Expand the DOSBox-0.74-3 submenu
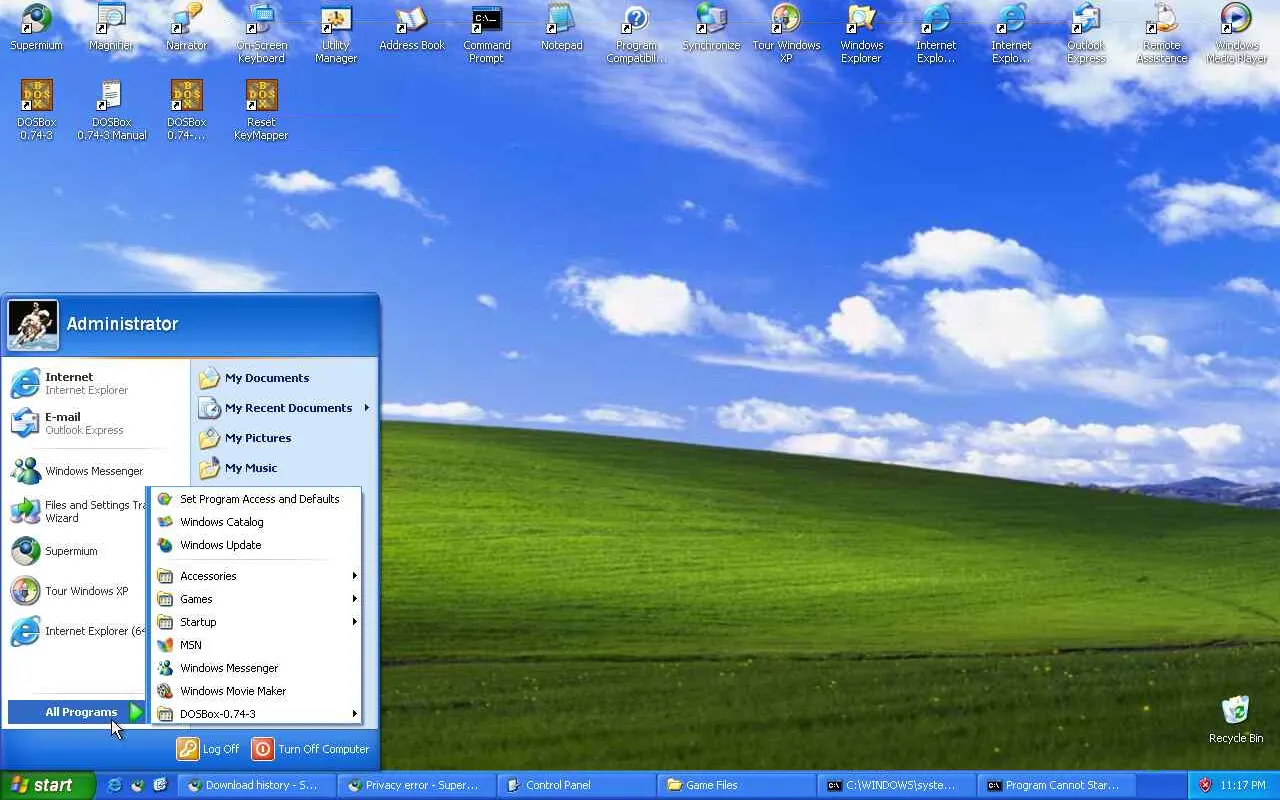Image resolution: width=1280 pixels, height=800 pixels. coord(255,714)
